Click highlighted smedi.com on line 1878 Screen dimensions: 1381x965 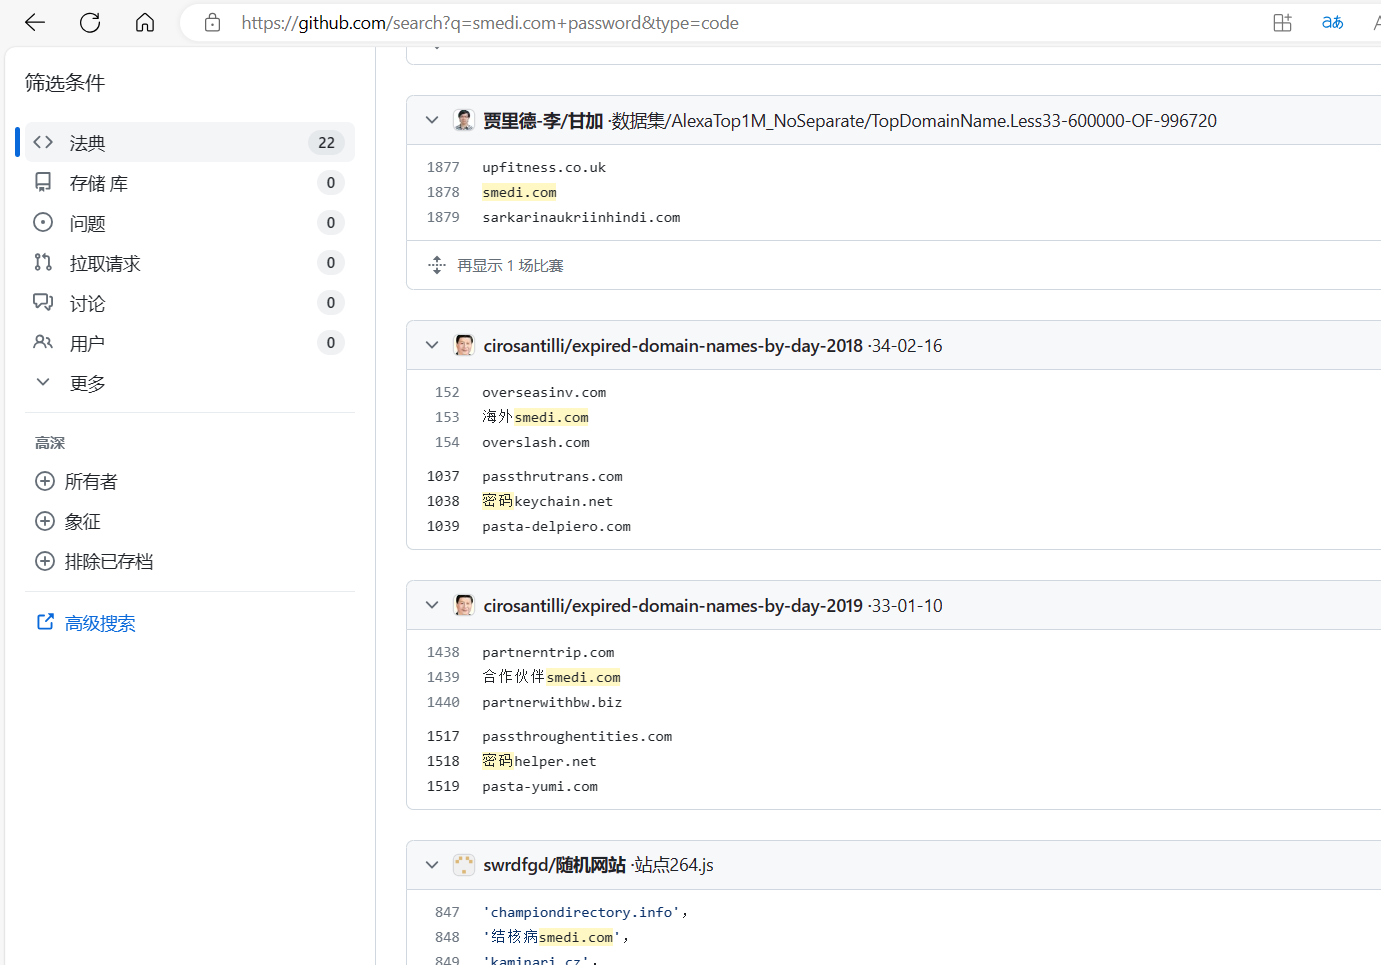(x=519, y=192)
